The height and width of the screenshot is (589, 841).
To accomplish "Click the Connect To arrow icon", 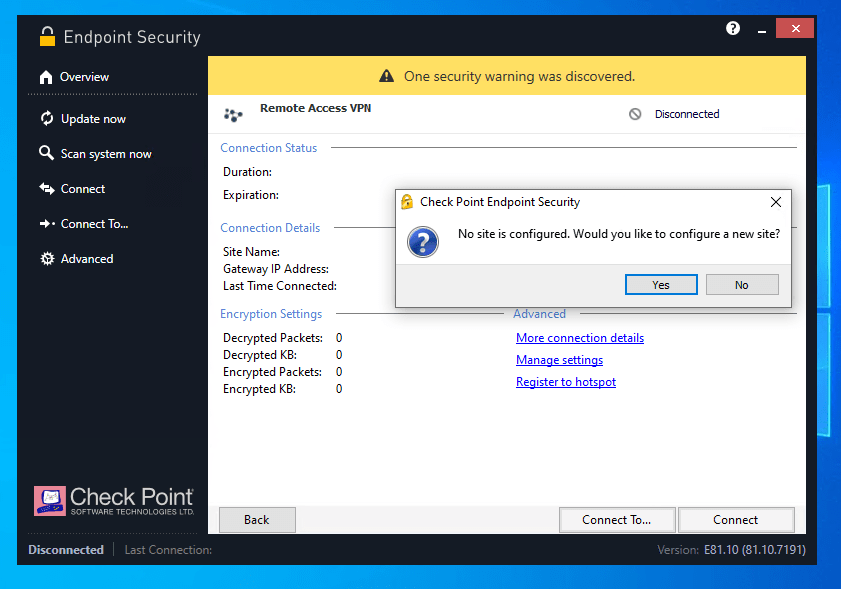I will click(x=47, y=223).
